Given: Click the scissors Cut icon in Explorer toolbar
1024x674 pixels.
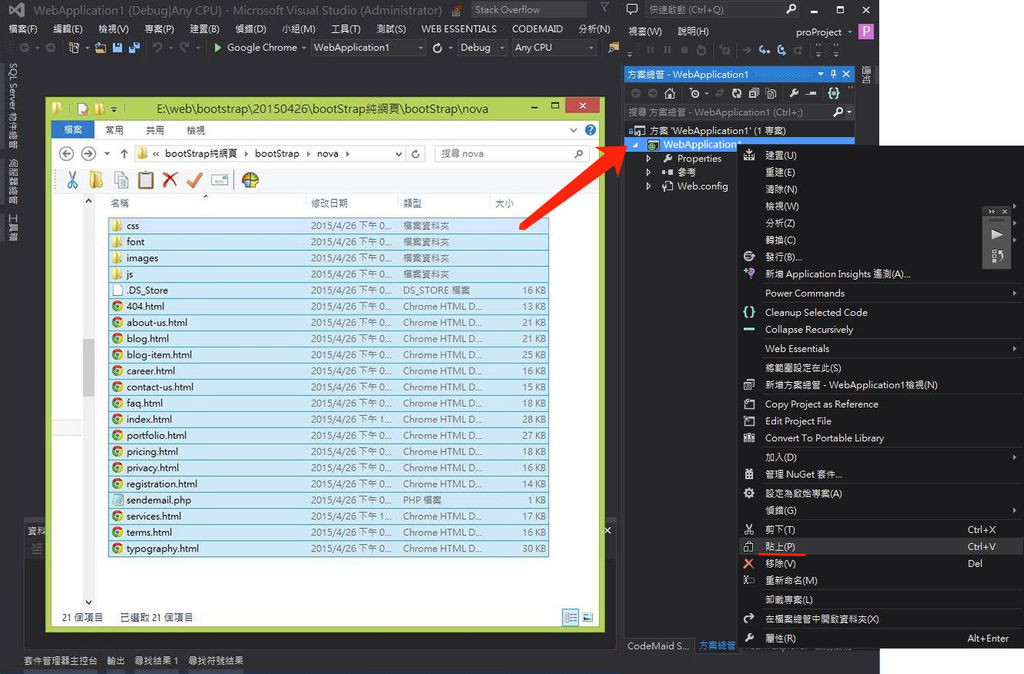Looking at the screenshot, I should (x=72, y=180).
